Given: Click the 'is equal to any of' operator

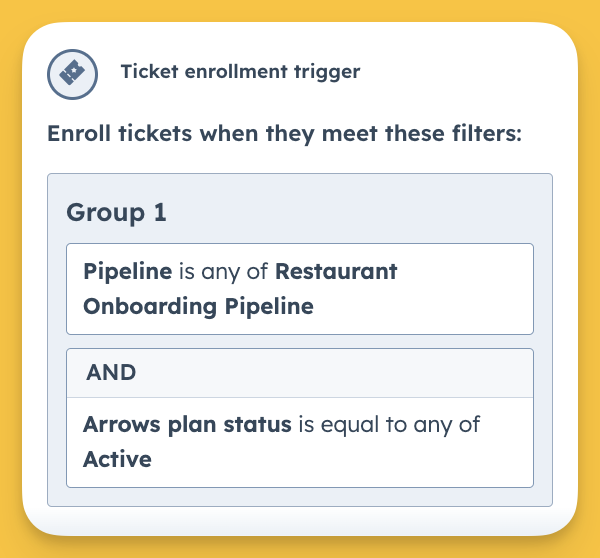Looking at the screenshot, I should (389, 425).
